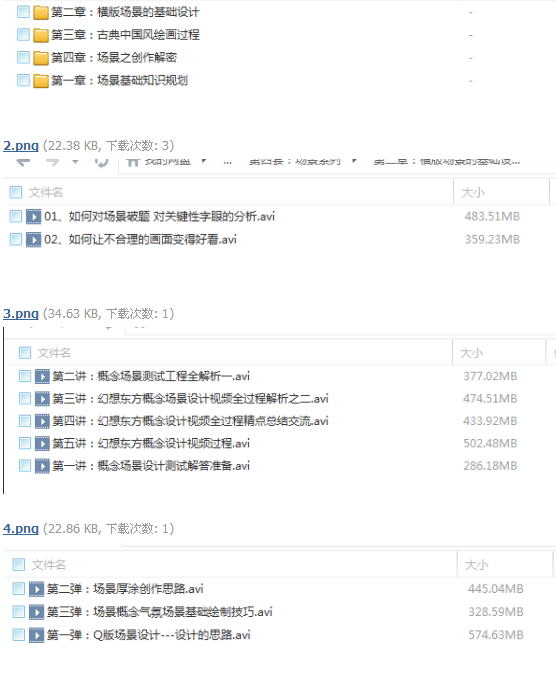Click video icon of 第四讲 精点总结交流 file

pyautogui.click(x=42, y=421)
